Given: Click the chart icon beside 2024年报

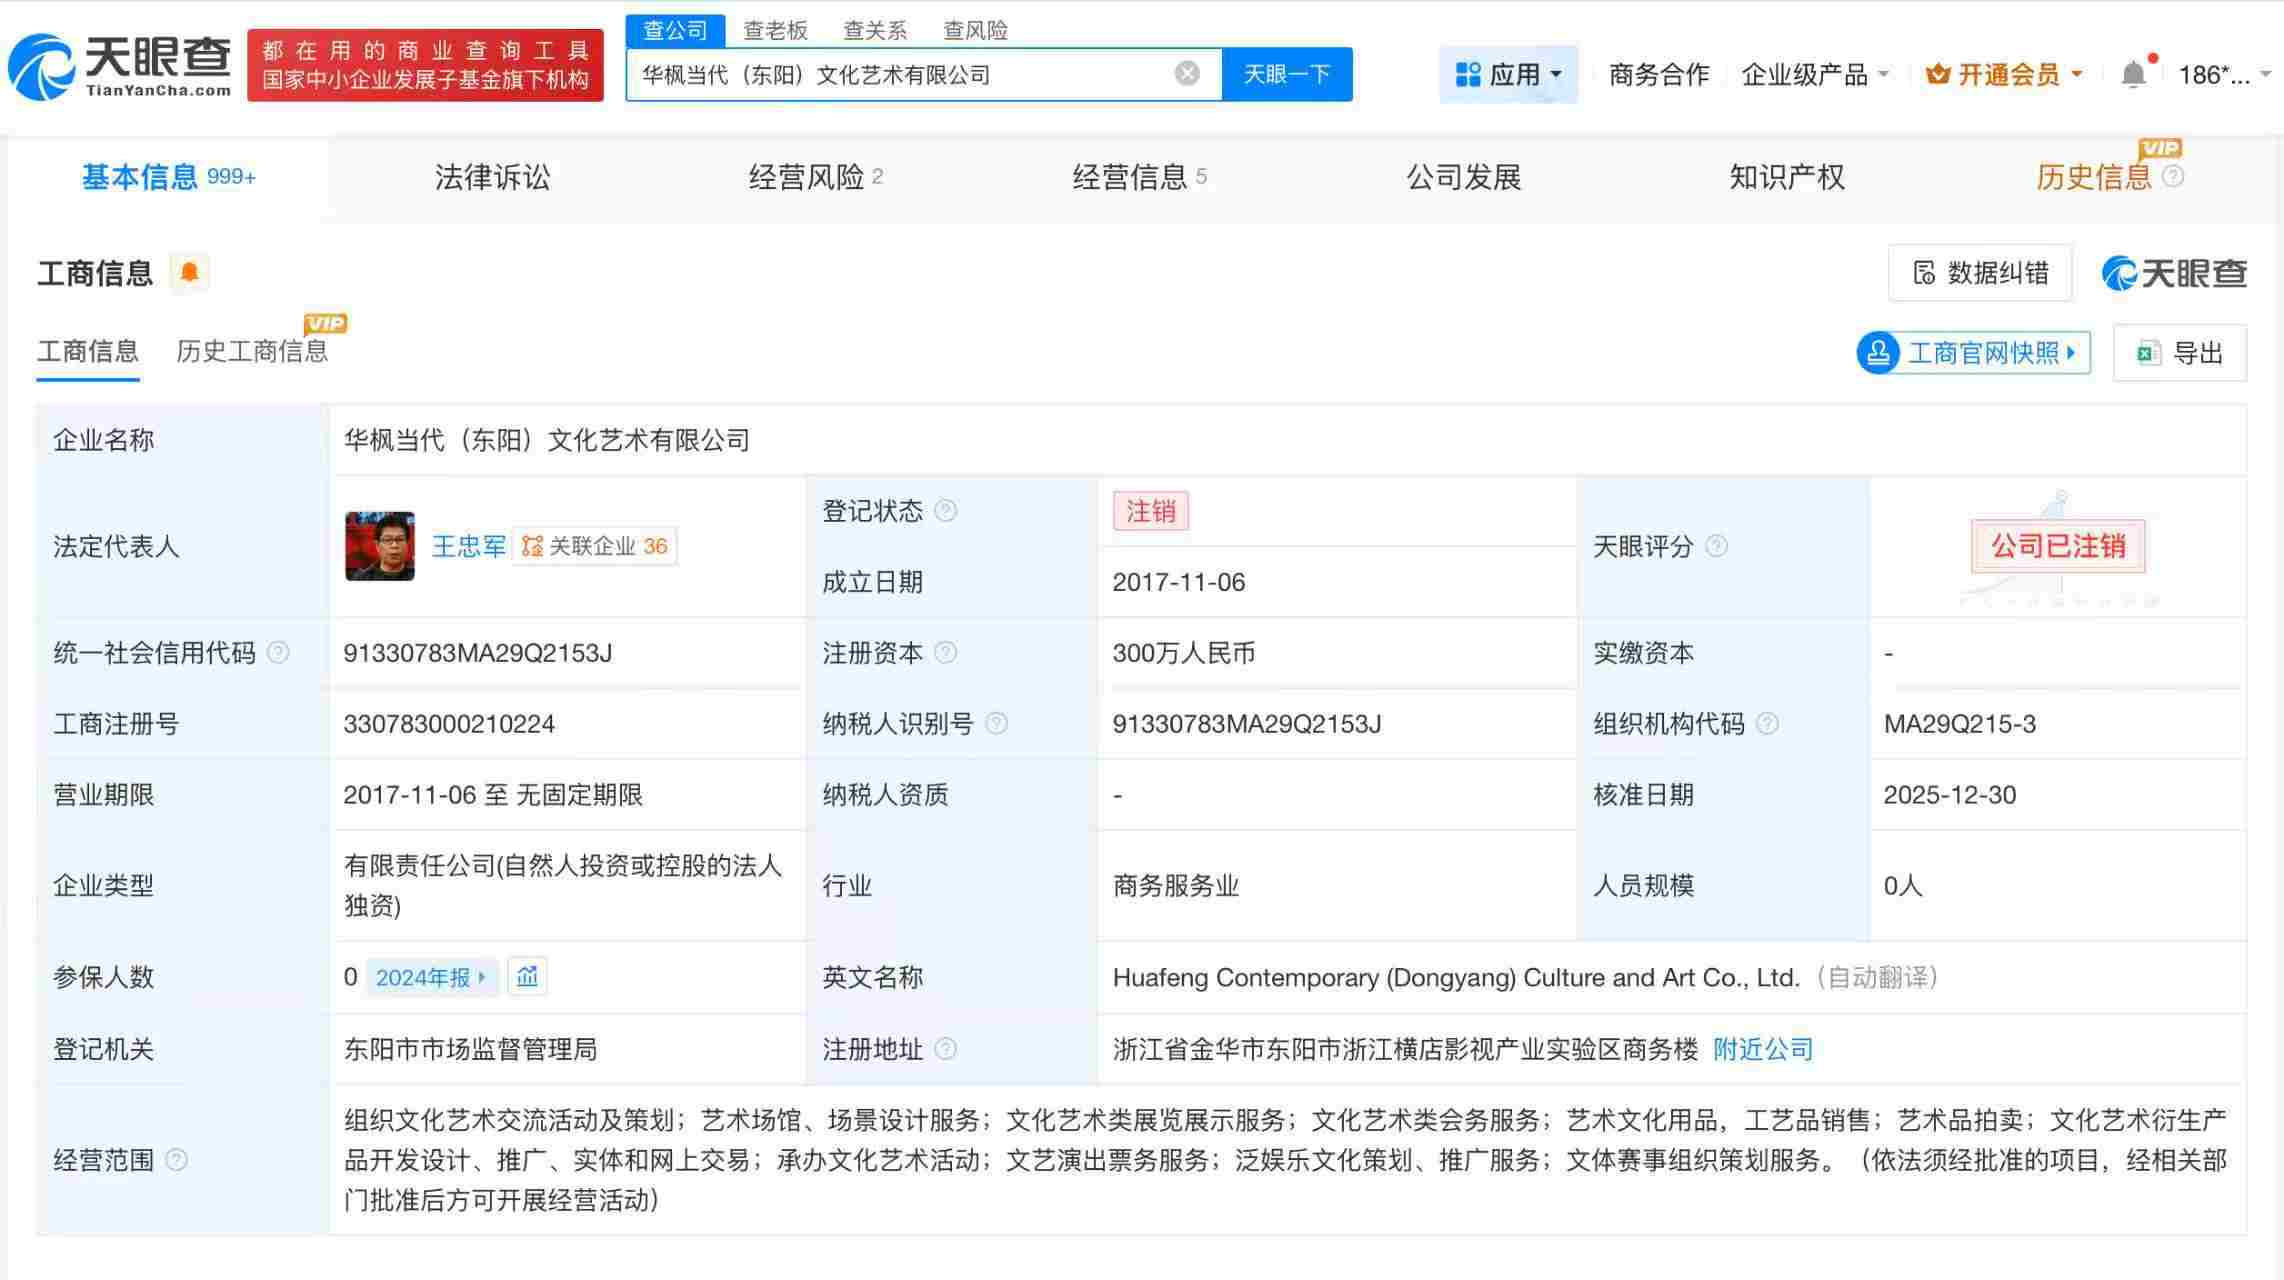Looking at the screenshot, I should point(527,977).
